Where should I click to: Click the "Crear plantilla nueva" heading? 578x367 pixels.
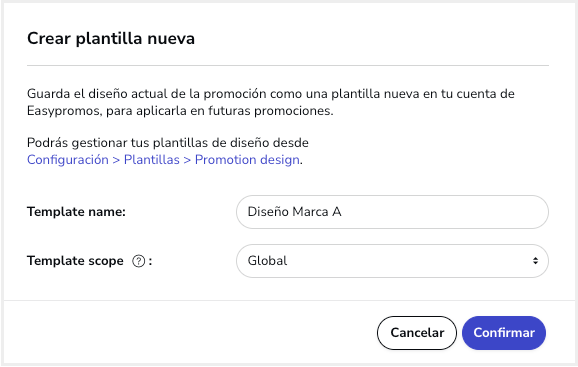[111, 38]
